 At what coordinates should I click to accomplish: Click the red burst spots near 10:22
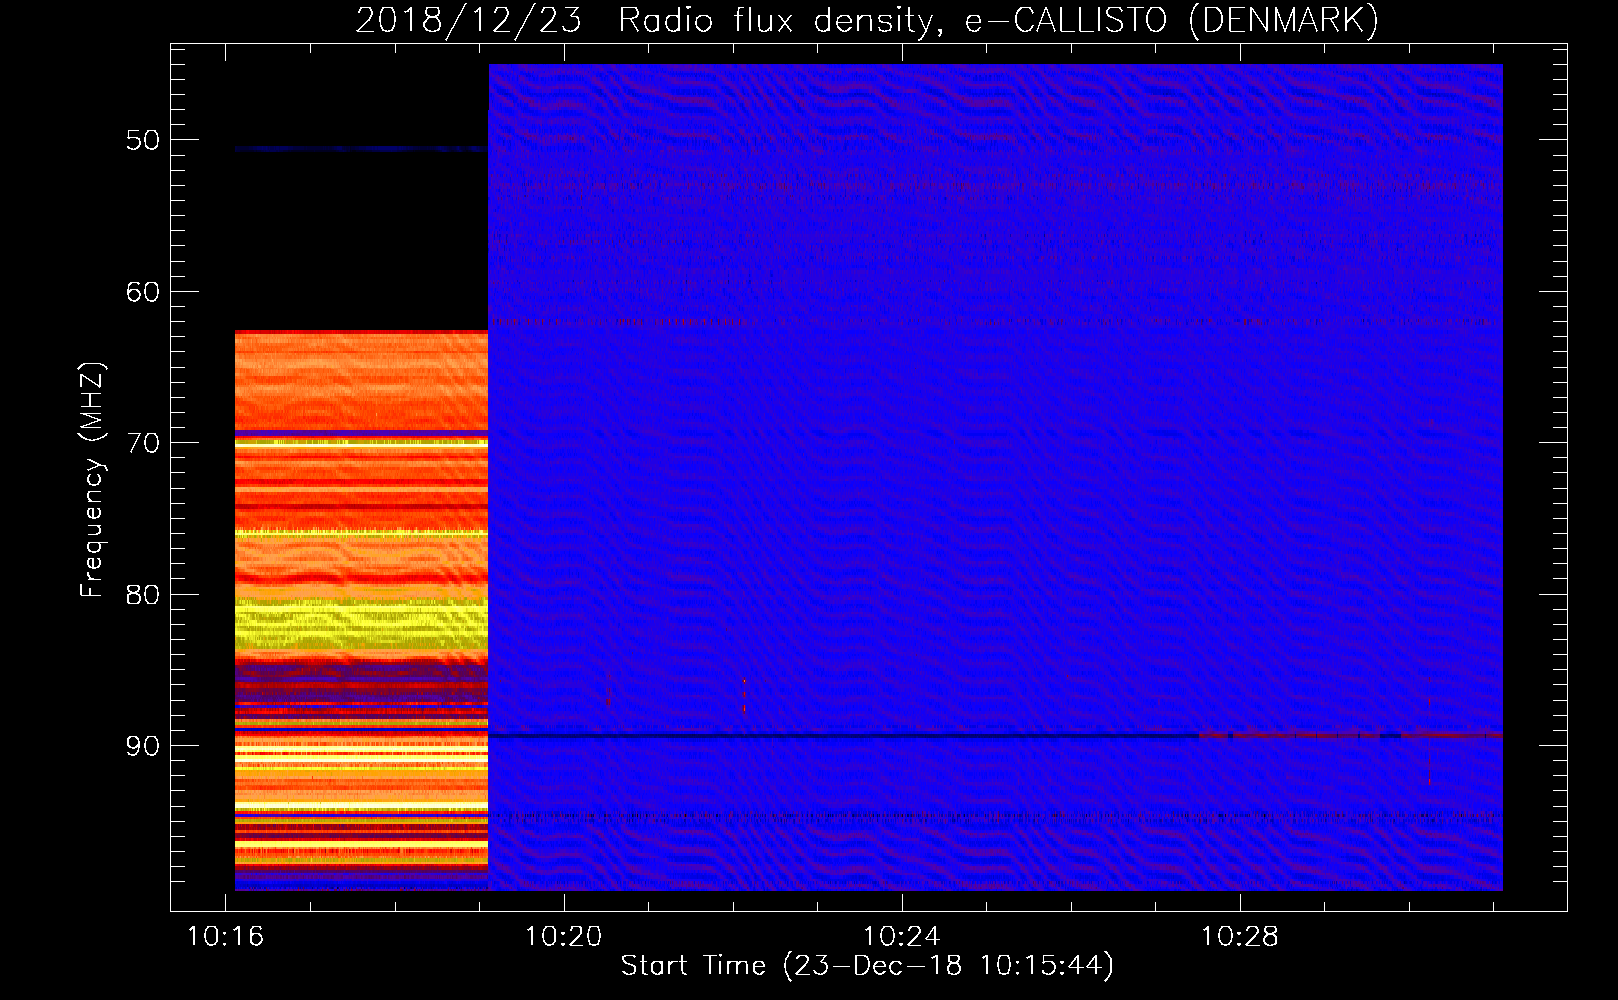(744, 695)
